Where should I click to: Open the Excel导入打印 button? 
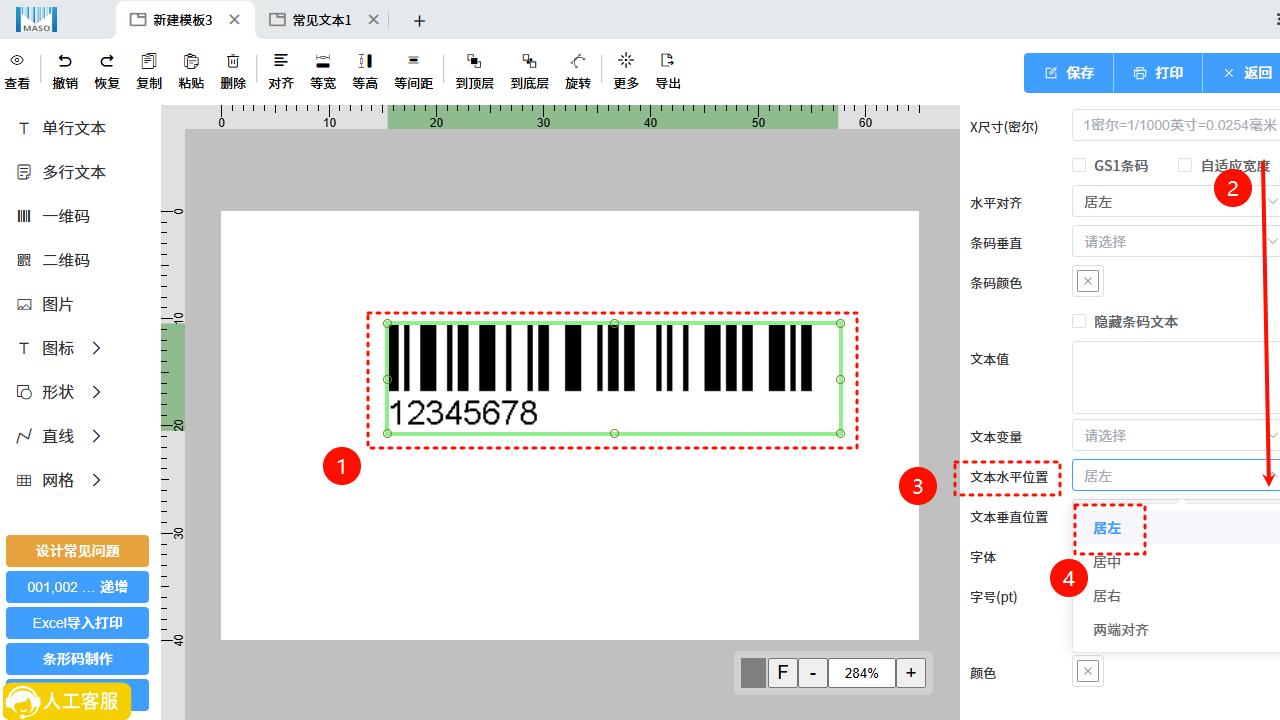pos(77,623)
